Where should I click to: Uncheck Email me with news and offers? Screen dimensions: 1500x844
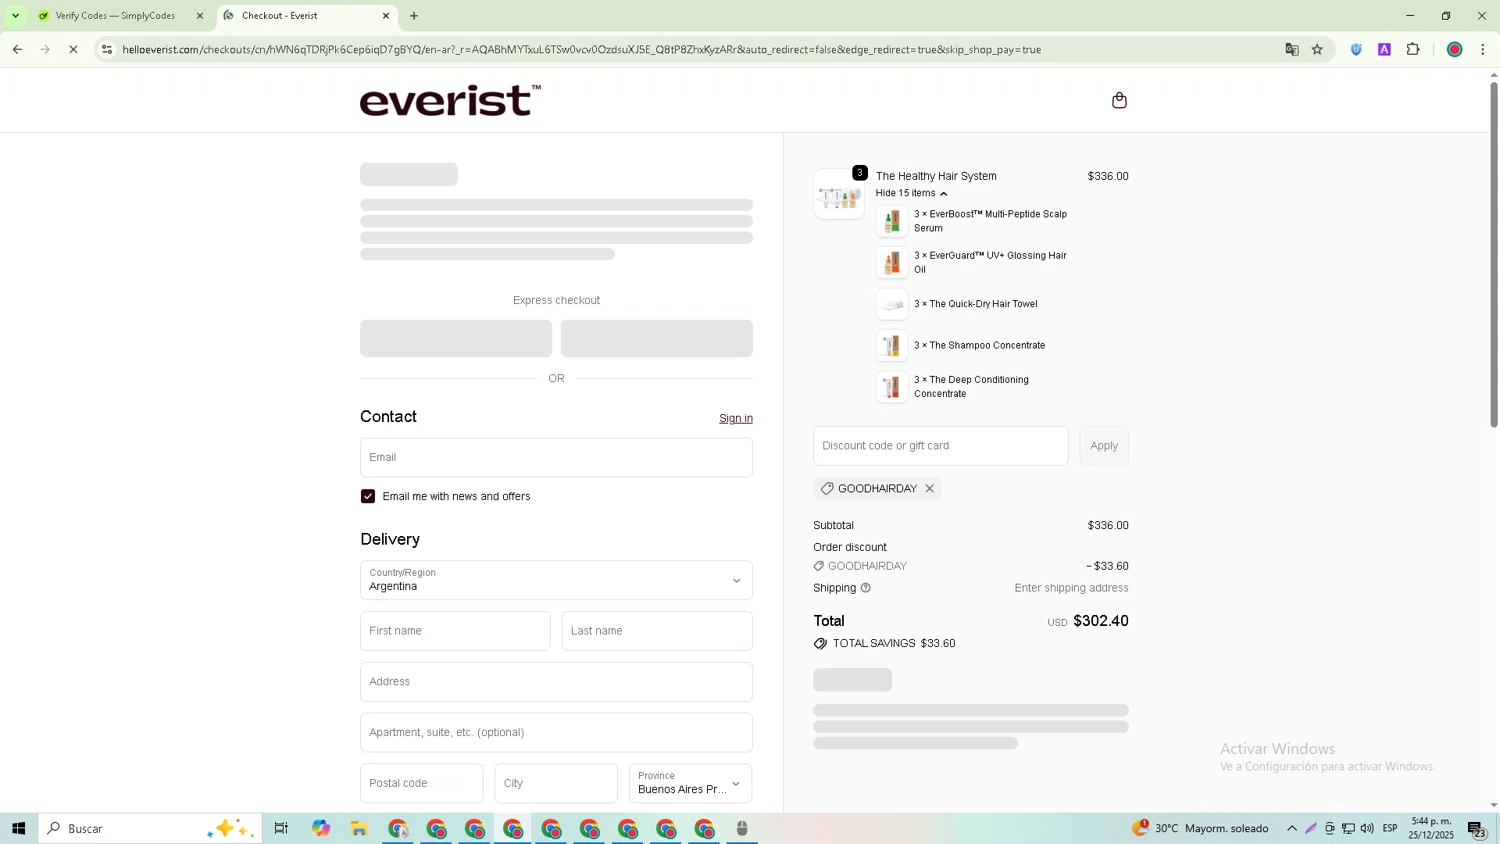tap(368, 496)
